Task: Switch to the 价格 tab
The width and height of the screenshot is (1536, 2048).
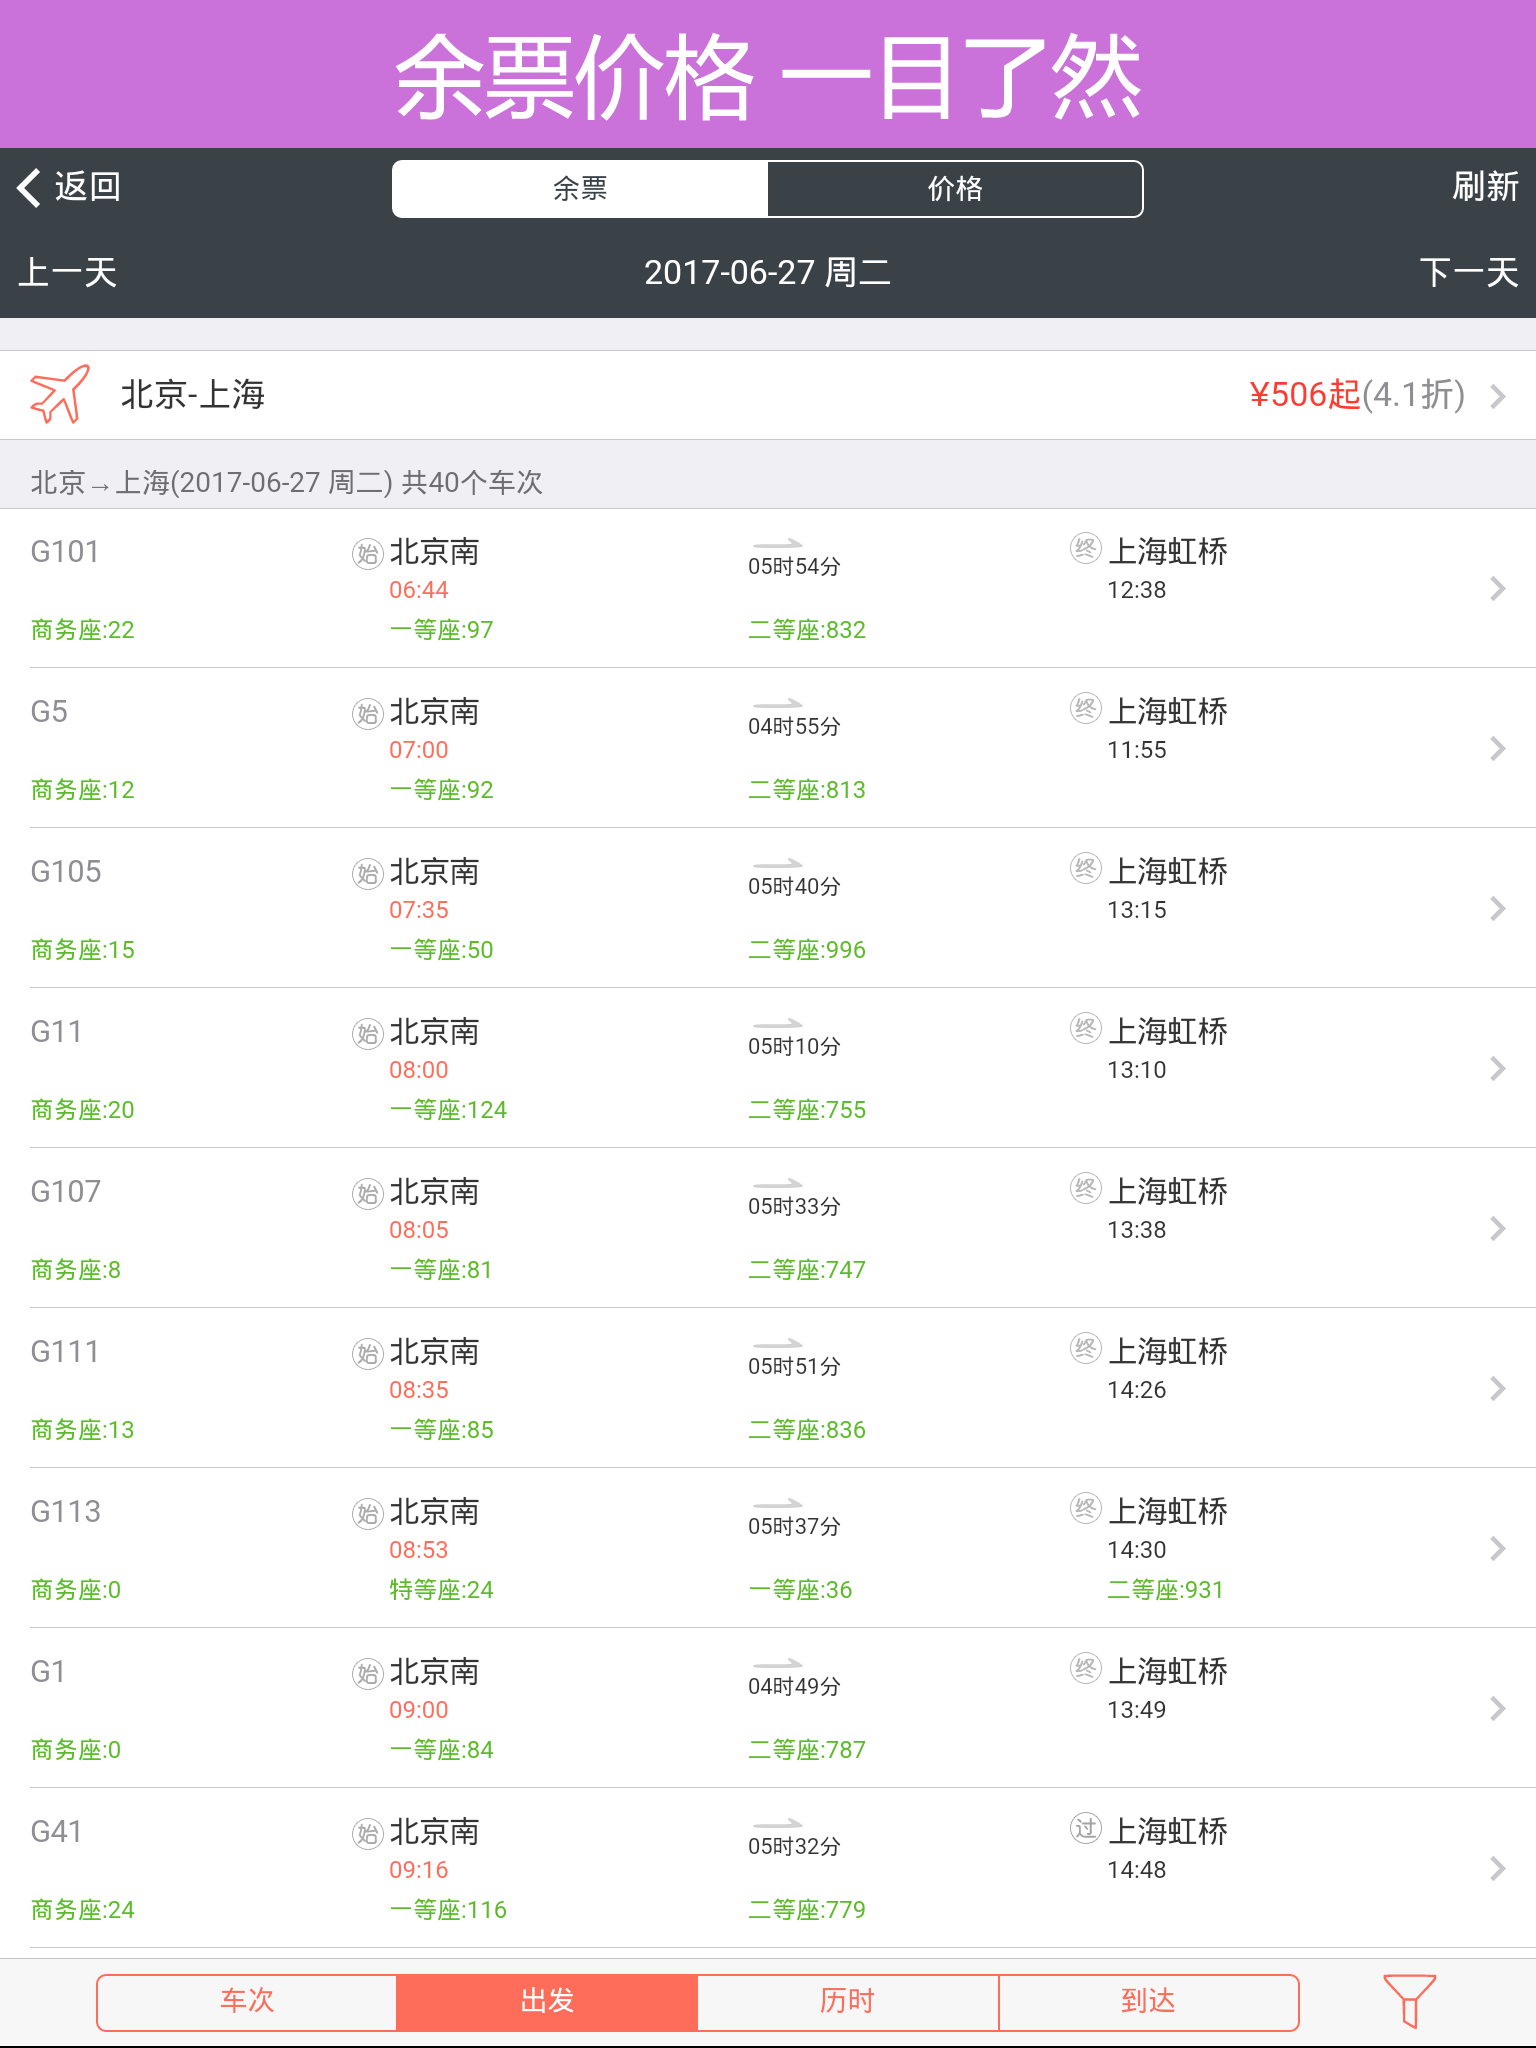Action: tap(955, 189)
